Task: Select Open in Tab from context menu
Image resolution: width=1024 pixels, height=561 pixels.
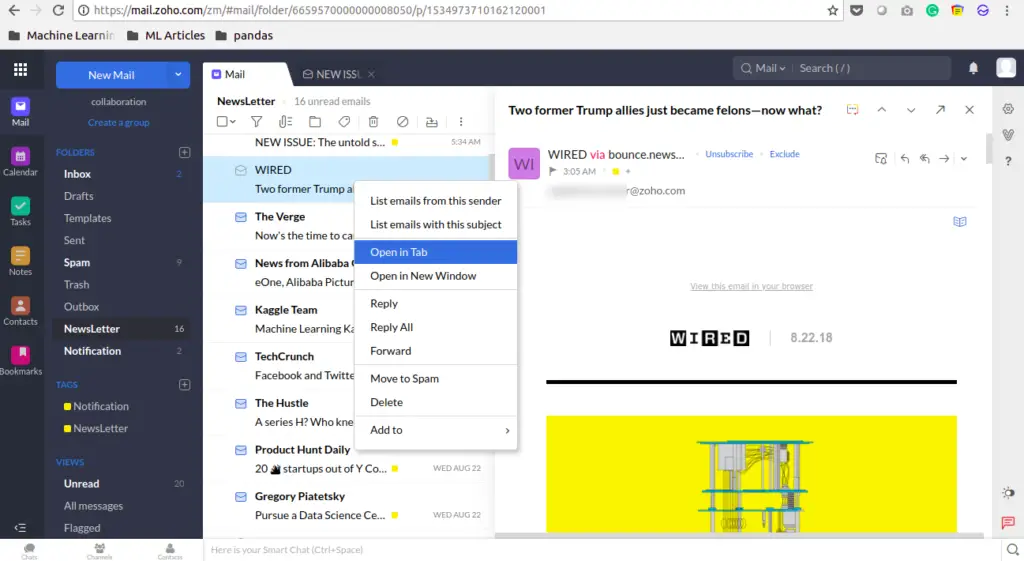Action: coord(436,252)
